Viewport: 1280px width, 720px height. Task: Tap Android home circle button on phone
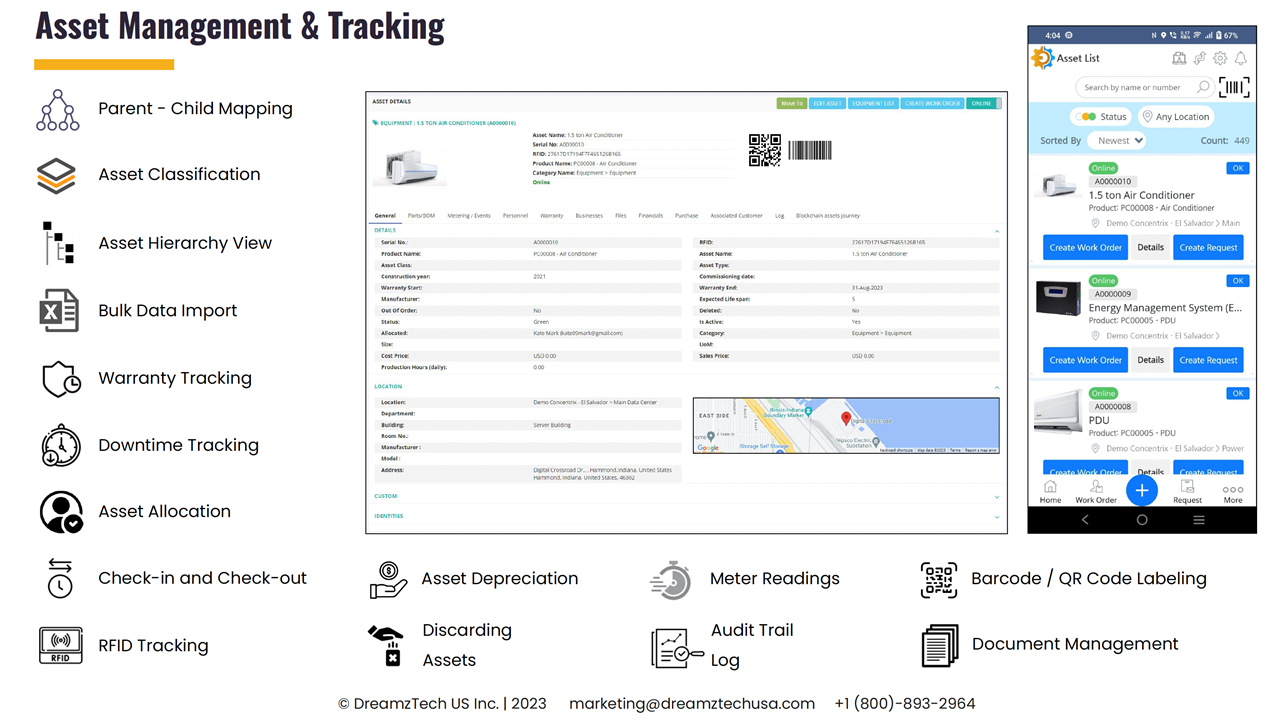click(x=1142, y=520)
